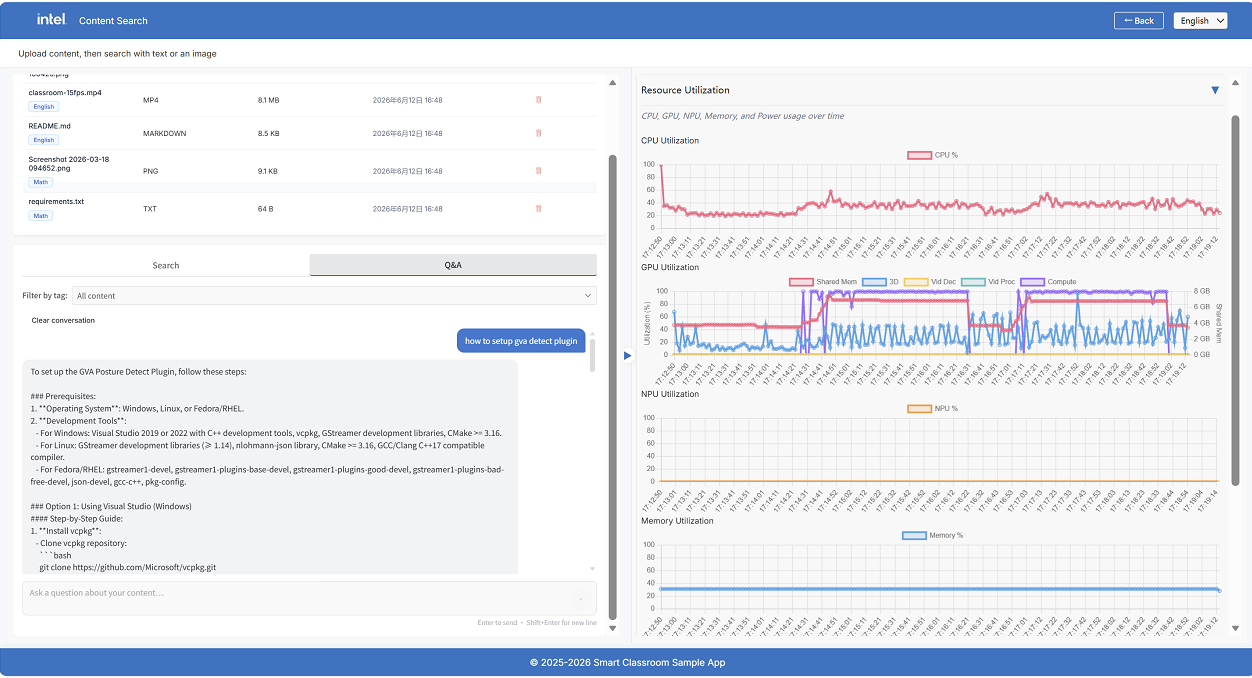Open the Filter by tag dropdown
Image resolution: width=1252 pixels, height=678 pixels.
[x=334, y=296]
